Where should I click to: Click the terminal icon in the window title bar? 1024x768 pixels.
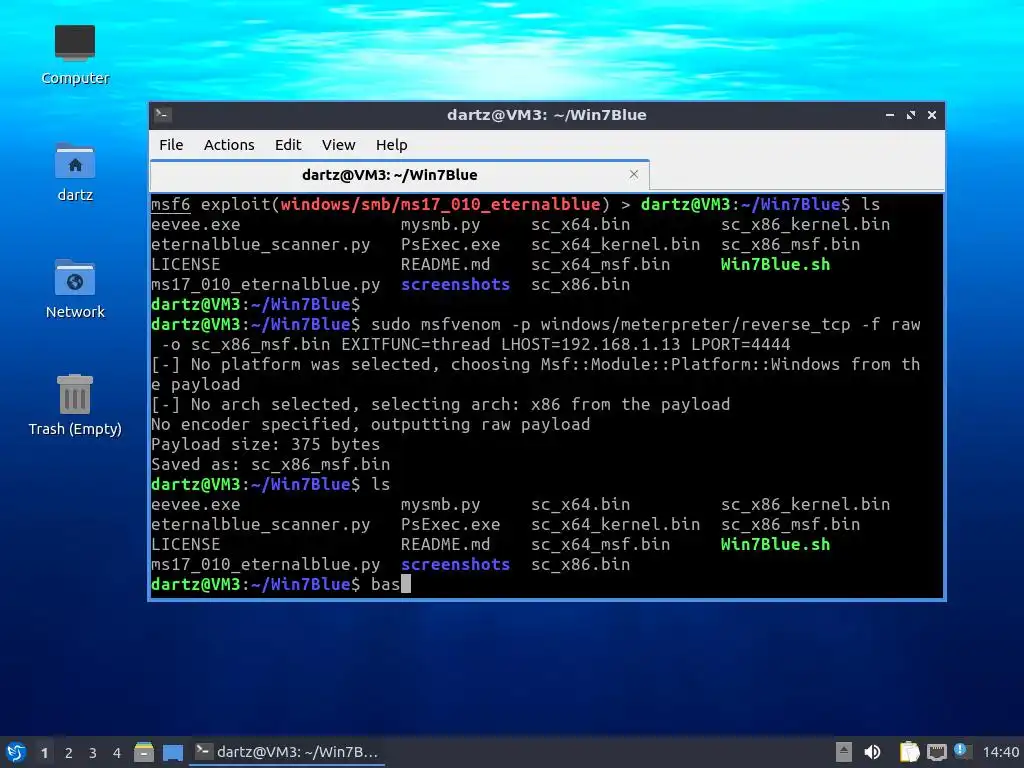(163, 115)
